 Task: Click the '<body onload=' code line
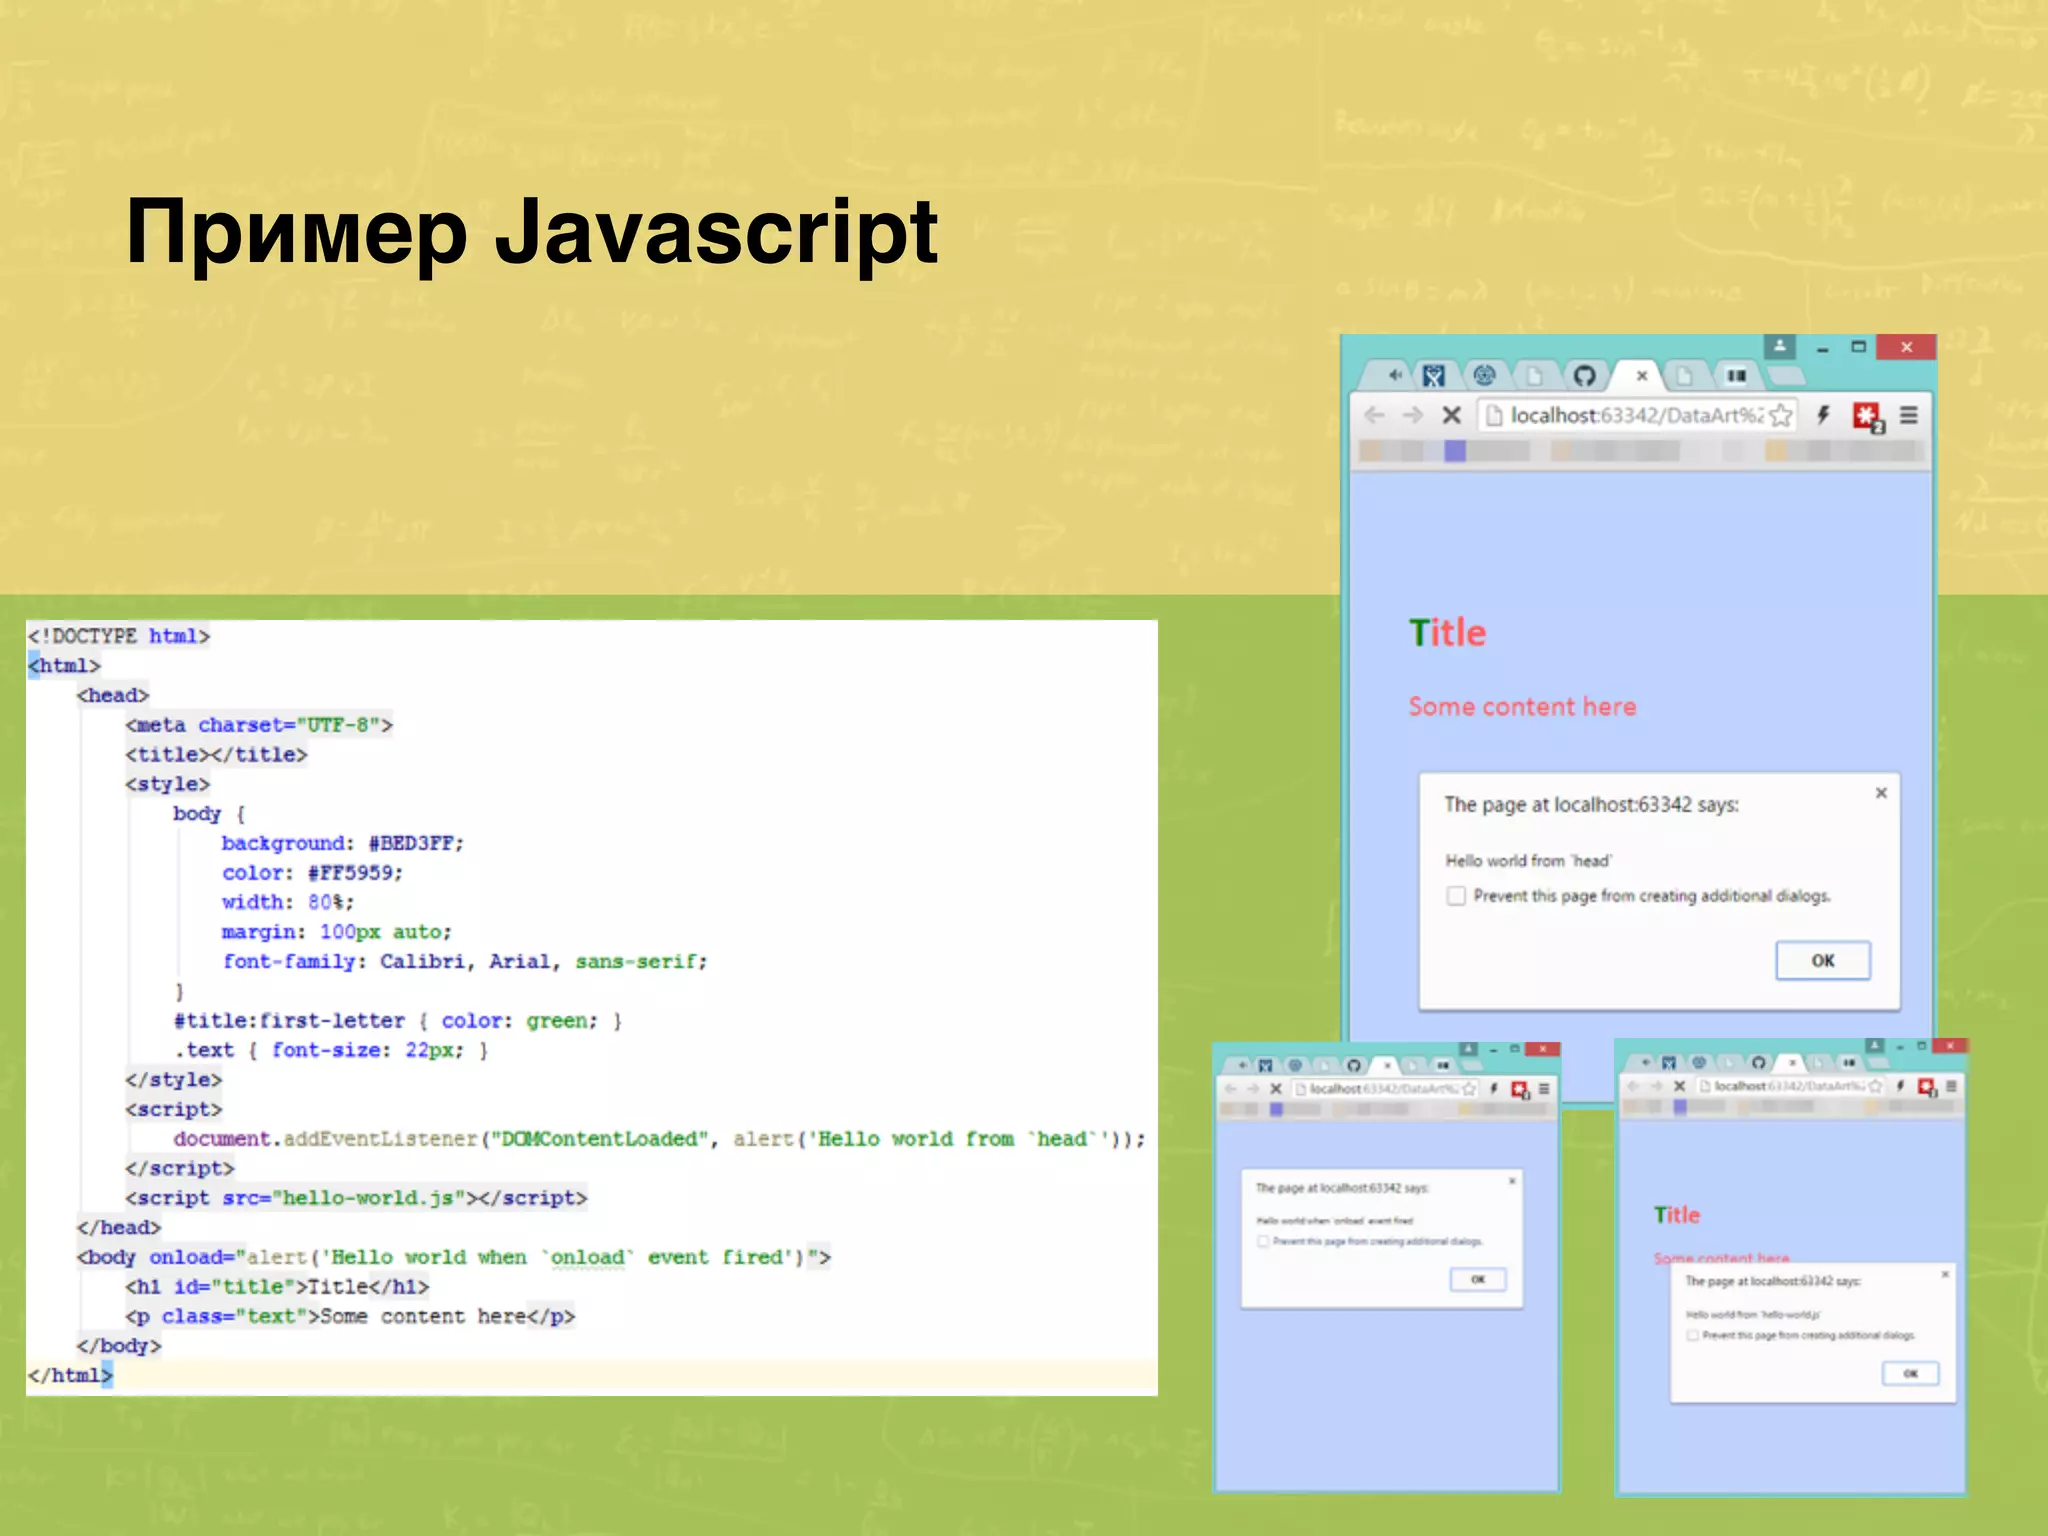tap(454, 1257)
